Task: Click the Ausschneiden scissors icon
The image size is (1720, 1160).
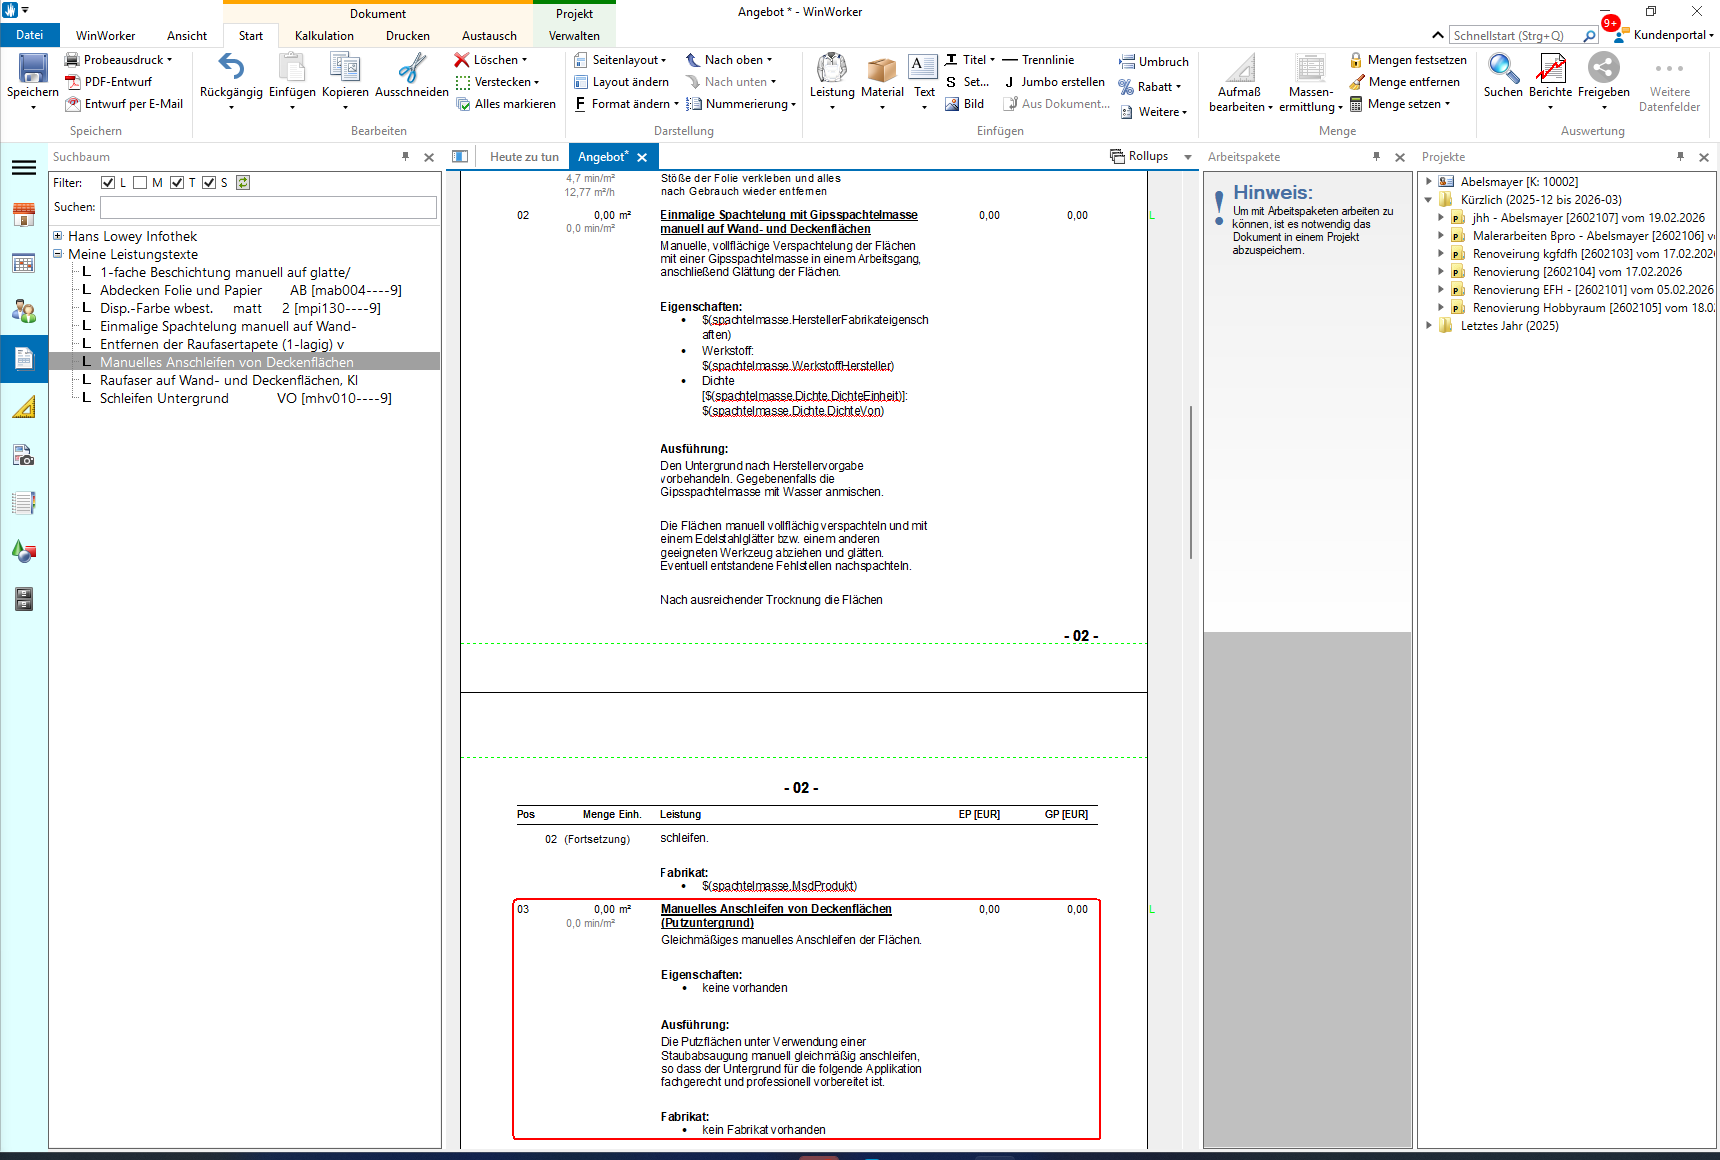Action: click(x=411, y=68)
